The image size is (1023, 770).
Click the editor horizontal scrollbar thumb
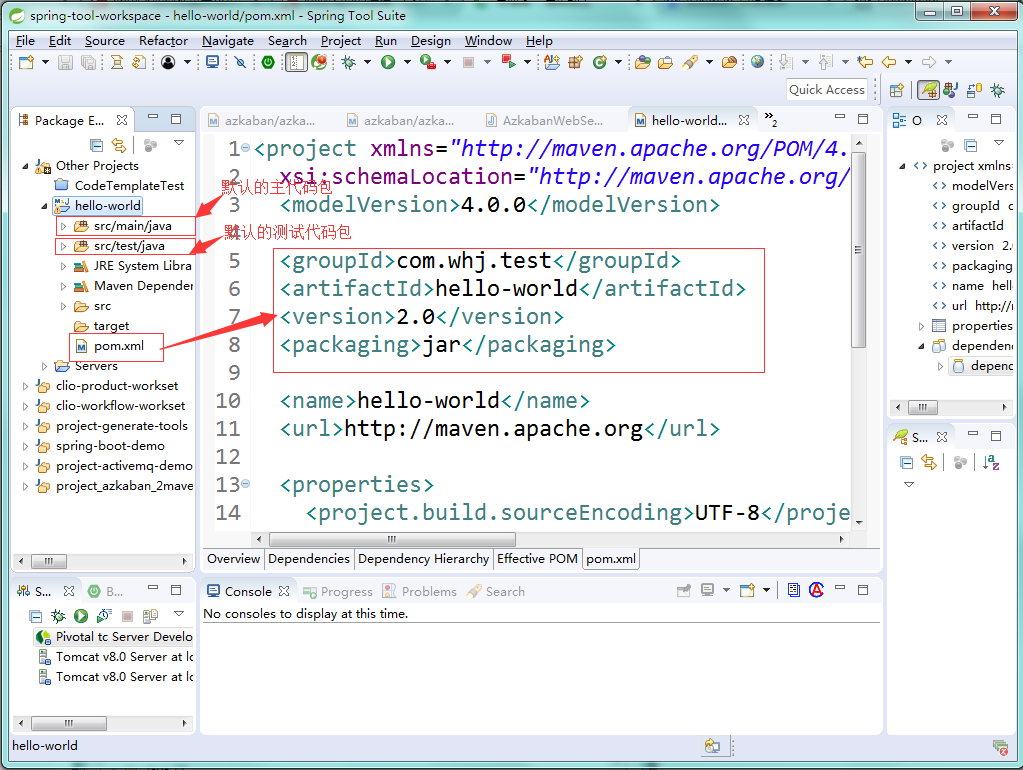click(392, 540)
